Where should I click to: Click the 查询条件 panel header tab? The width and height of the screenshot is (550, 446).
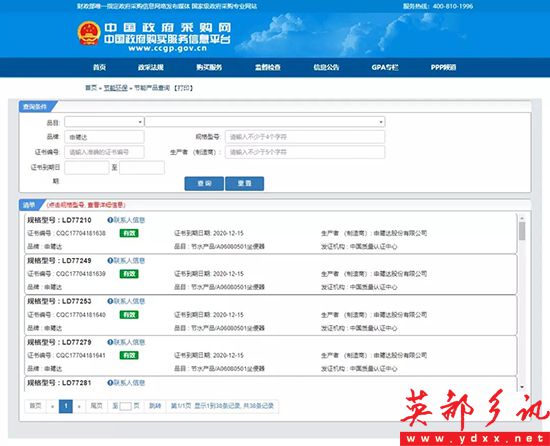tap(36, 107)
